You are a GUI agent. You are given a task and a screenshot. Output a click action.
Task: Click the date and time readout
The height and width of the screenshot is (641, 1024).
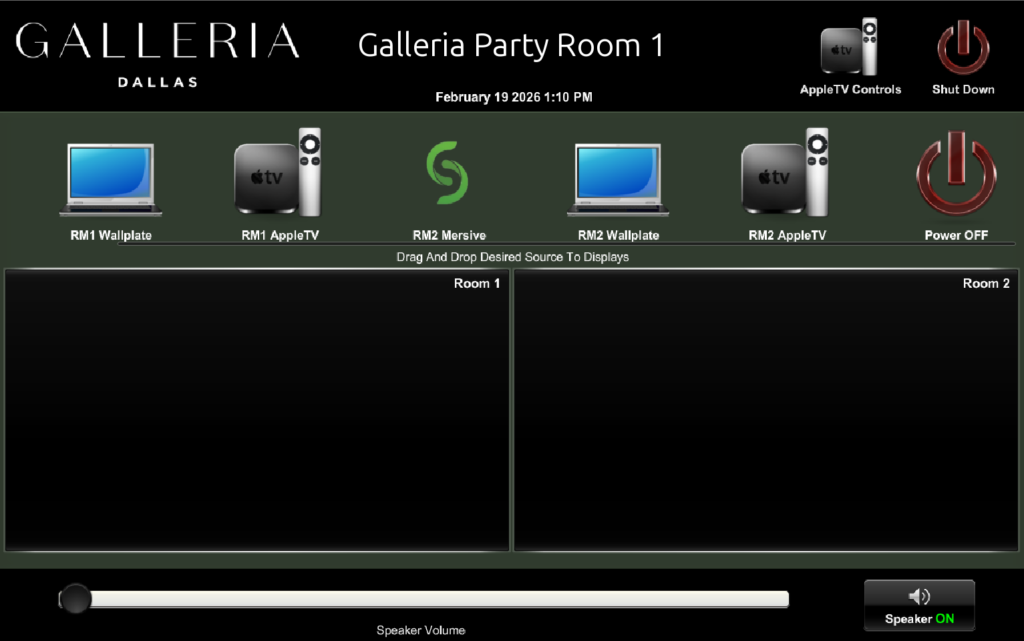pos(513,98)
